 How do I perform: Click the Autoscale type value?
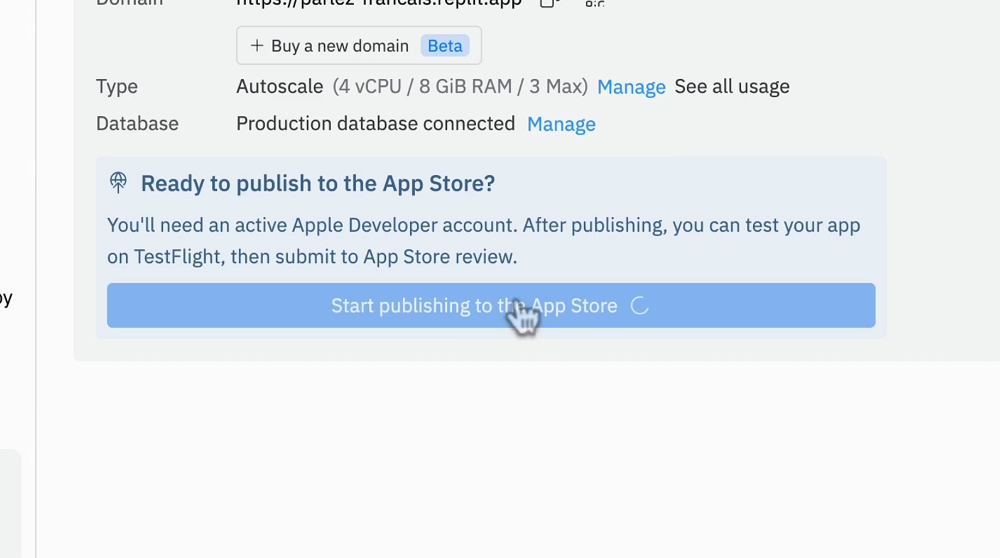[x=280, y=87]
